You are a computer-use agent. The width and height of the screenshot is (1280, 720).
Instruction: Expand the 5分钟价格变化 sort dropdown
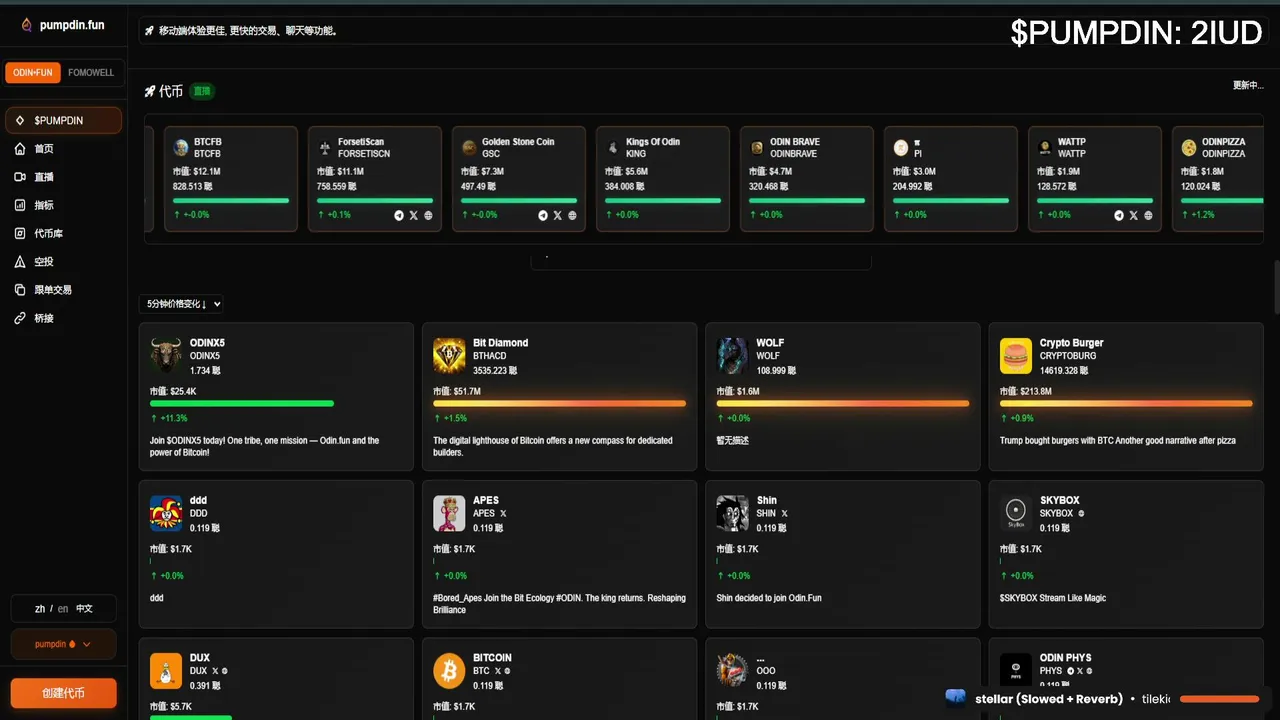(x=182, y=304)
